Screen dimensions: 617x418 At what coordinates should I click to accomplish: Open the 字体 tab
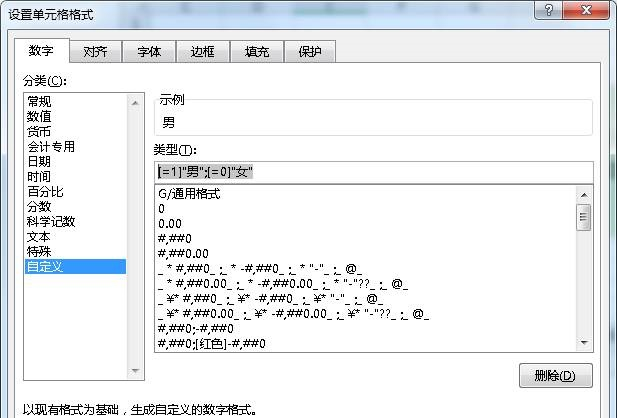[x=149, y=52]
